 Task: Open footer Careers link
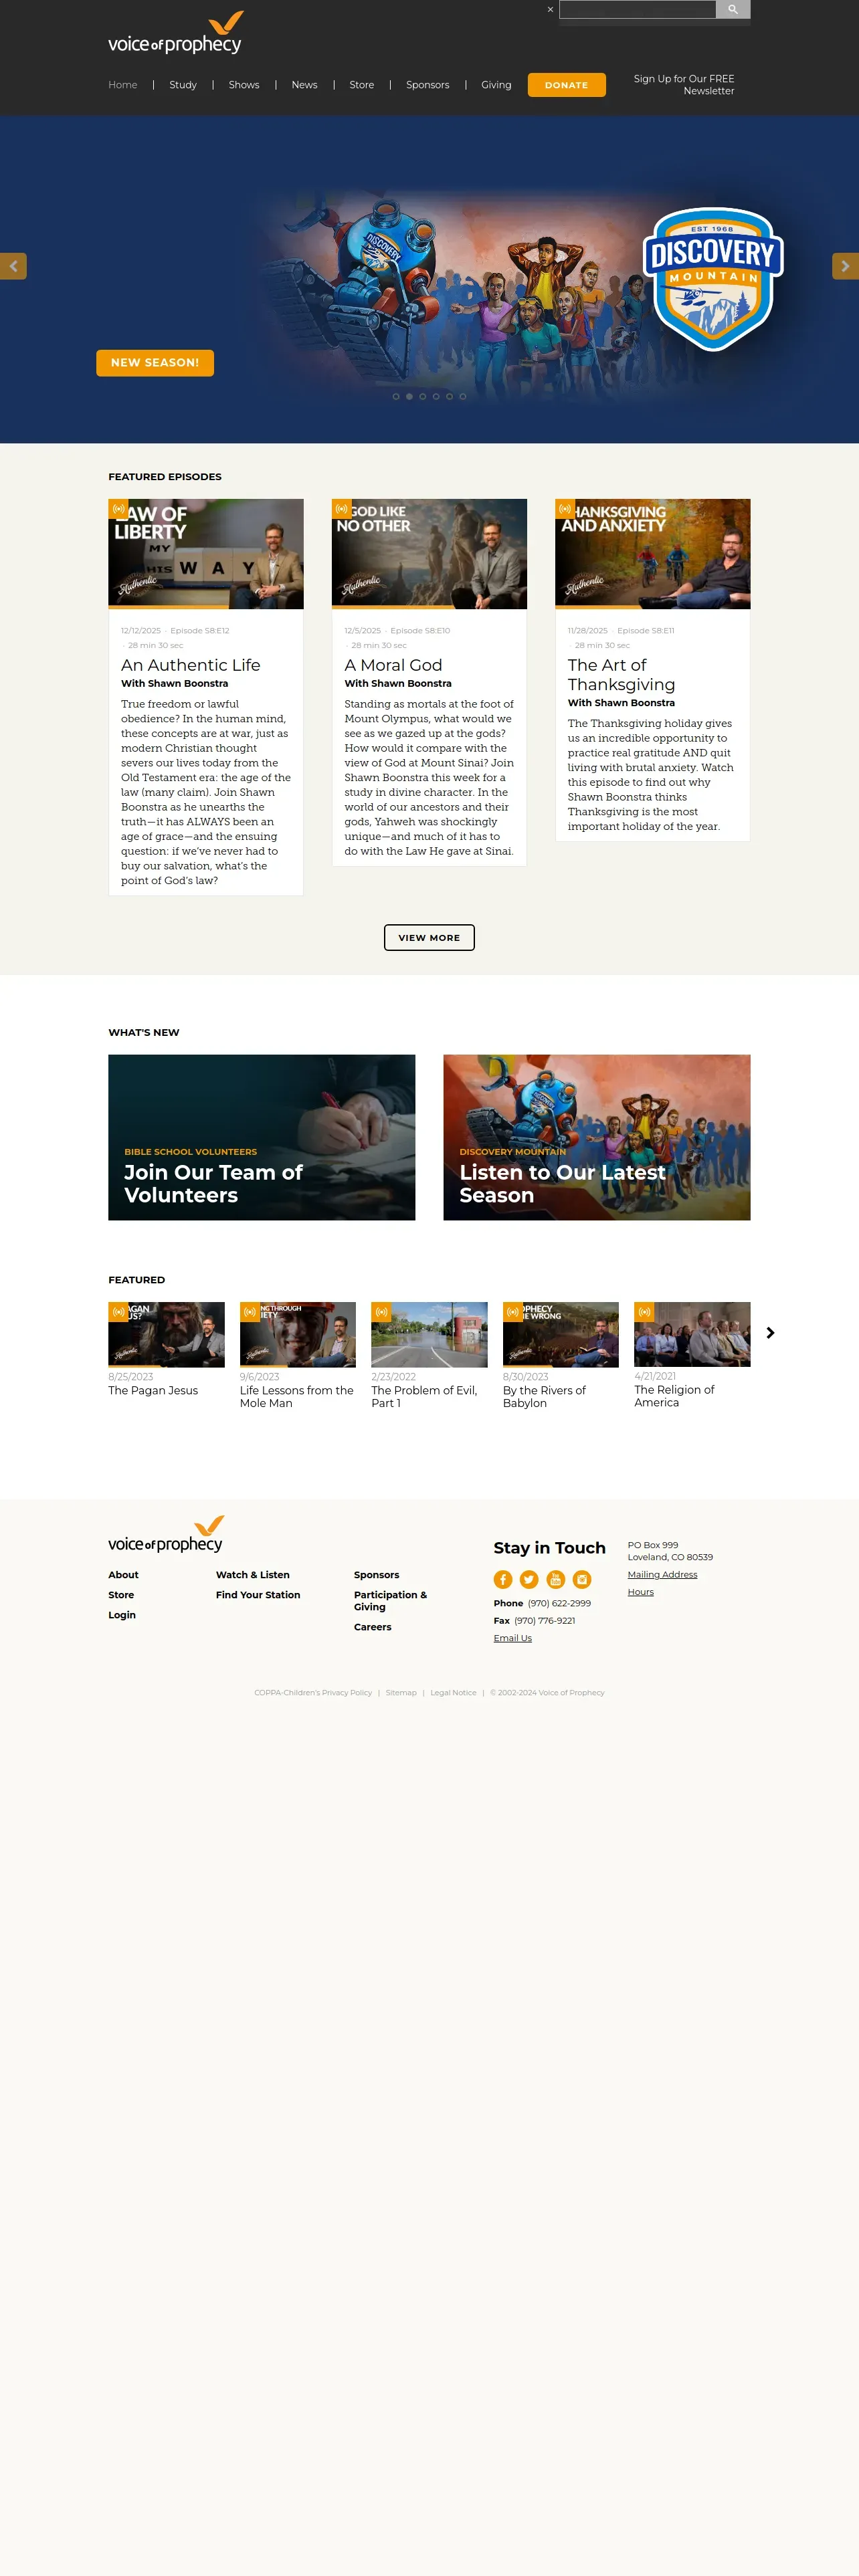[x=373, y=1627]
